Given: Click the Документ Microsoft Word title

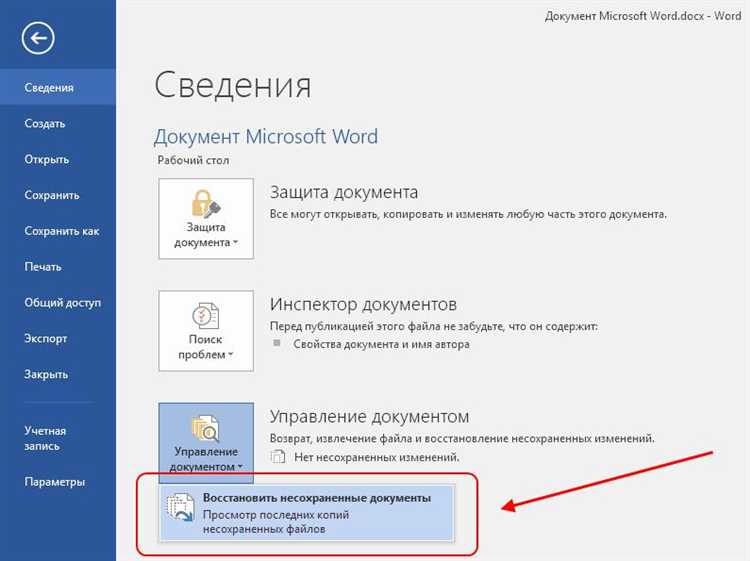Looking at the screenshot, I should tap(266, 137).
